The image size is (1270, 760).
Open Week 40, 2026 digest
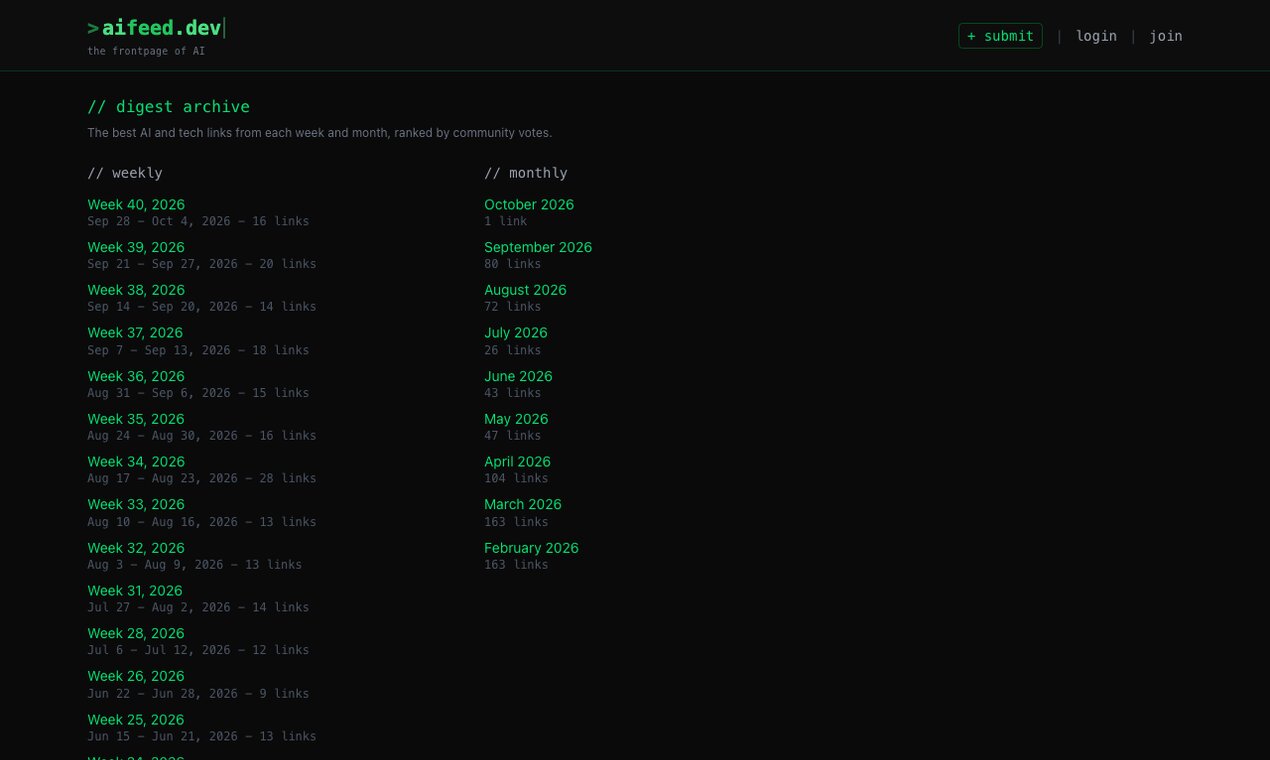pyautogui.click(x=136, y=205)
